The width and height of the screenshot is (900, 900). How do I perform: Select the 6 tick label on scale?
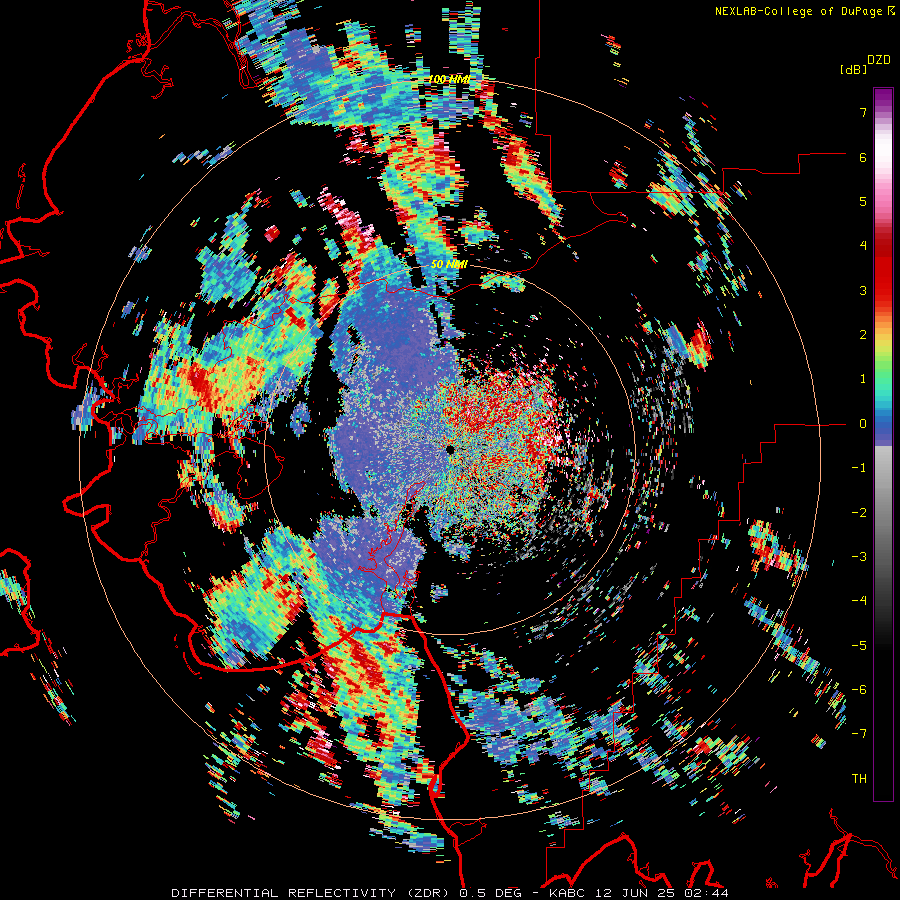(x=863, y=157)
